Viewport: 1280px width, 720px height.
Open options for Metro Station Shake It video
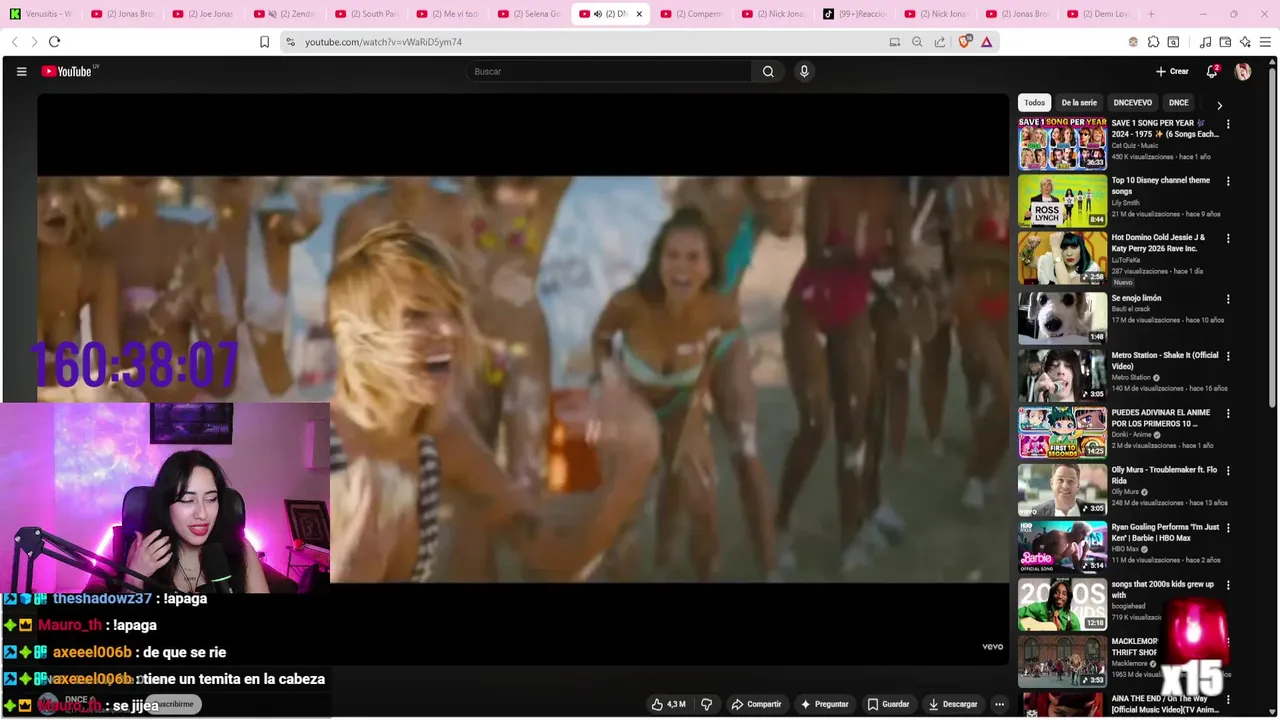pyautogui.click(x=1228, y=356)
